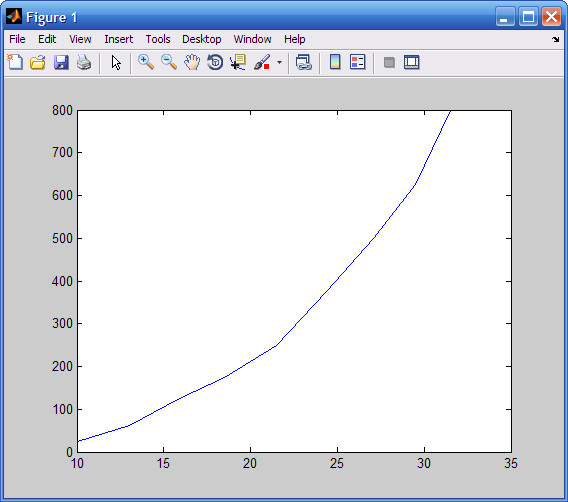Save the figure with the floppy icon
Viewport: 568px width, 502px height.
point(61,62)
